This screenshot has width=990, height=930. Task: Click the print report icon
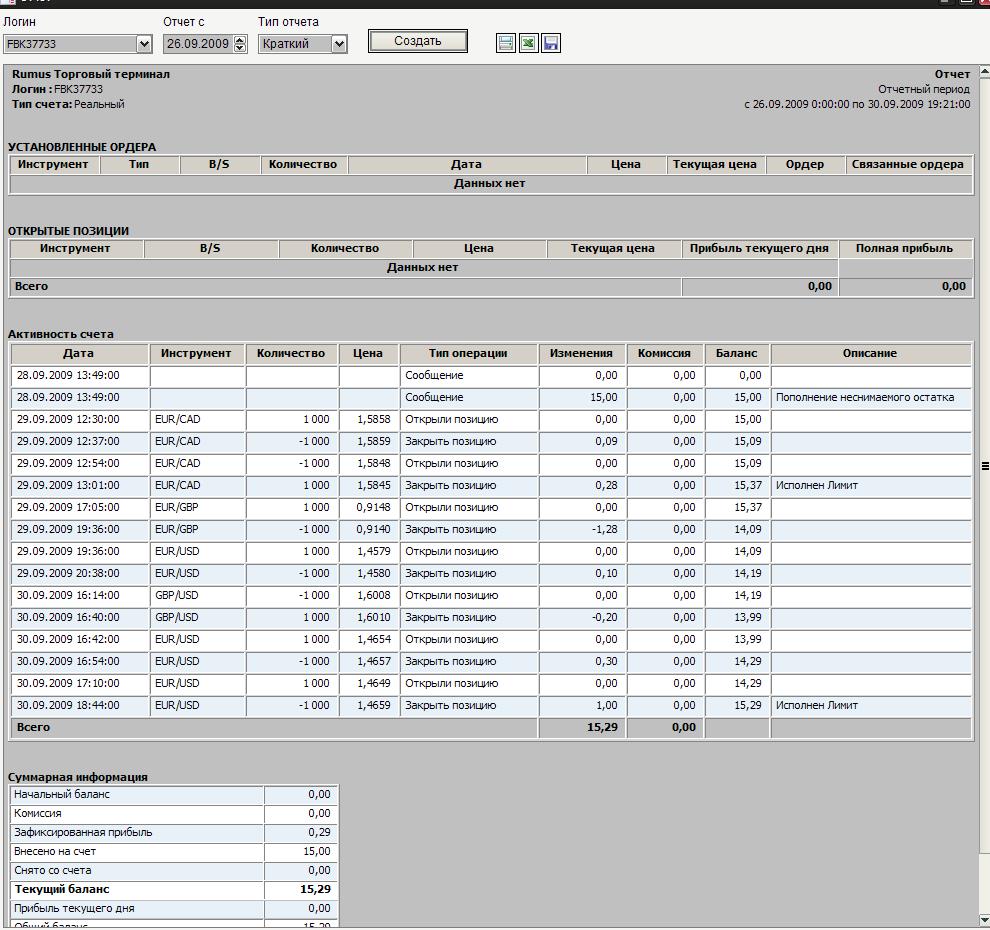click(x=506, y=43)
